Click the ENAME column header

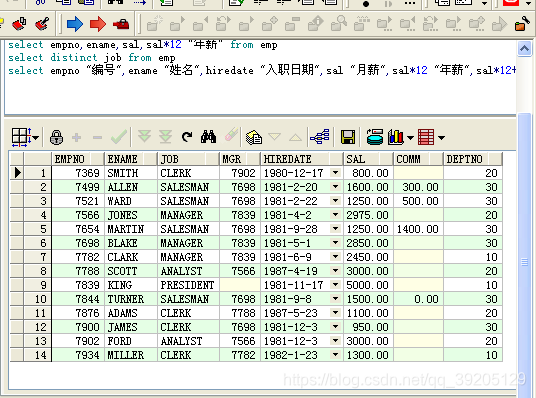[x=130, y=159]
